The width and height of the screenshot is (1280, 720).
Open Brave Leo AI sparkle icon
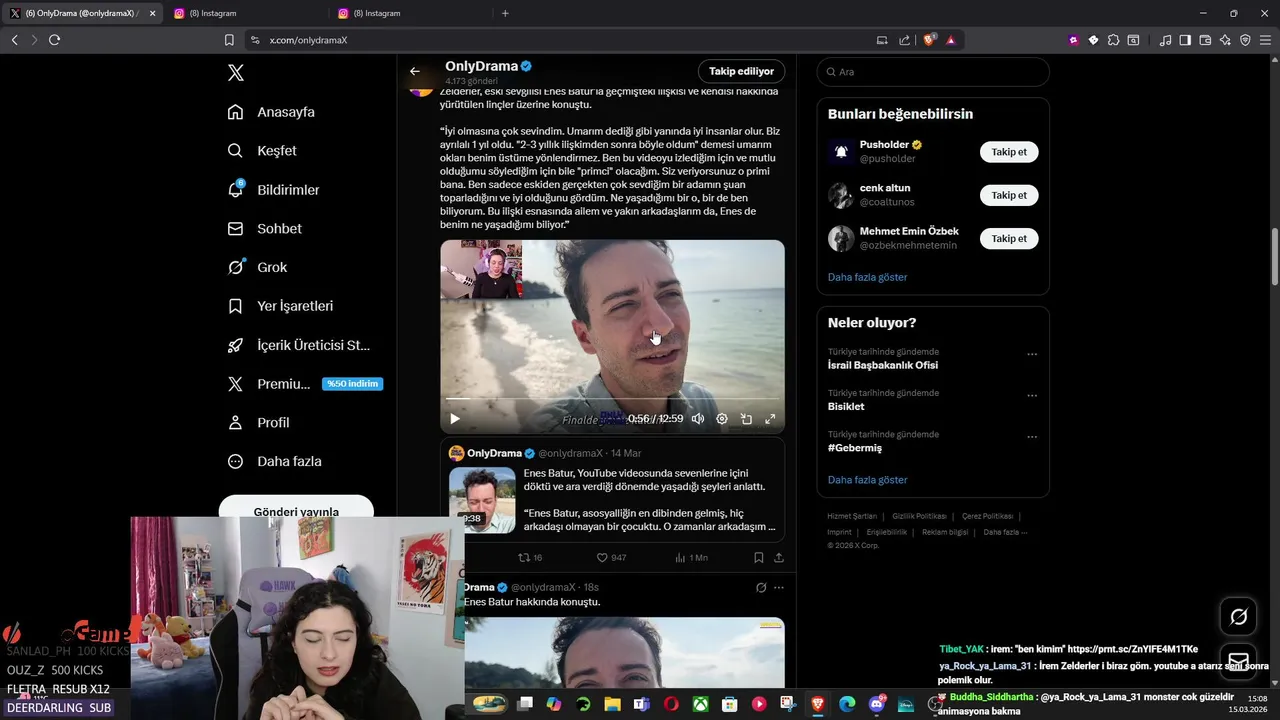(1225, 40)
